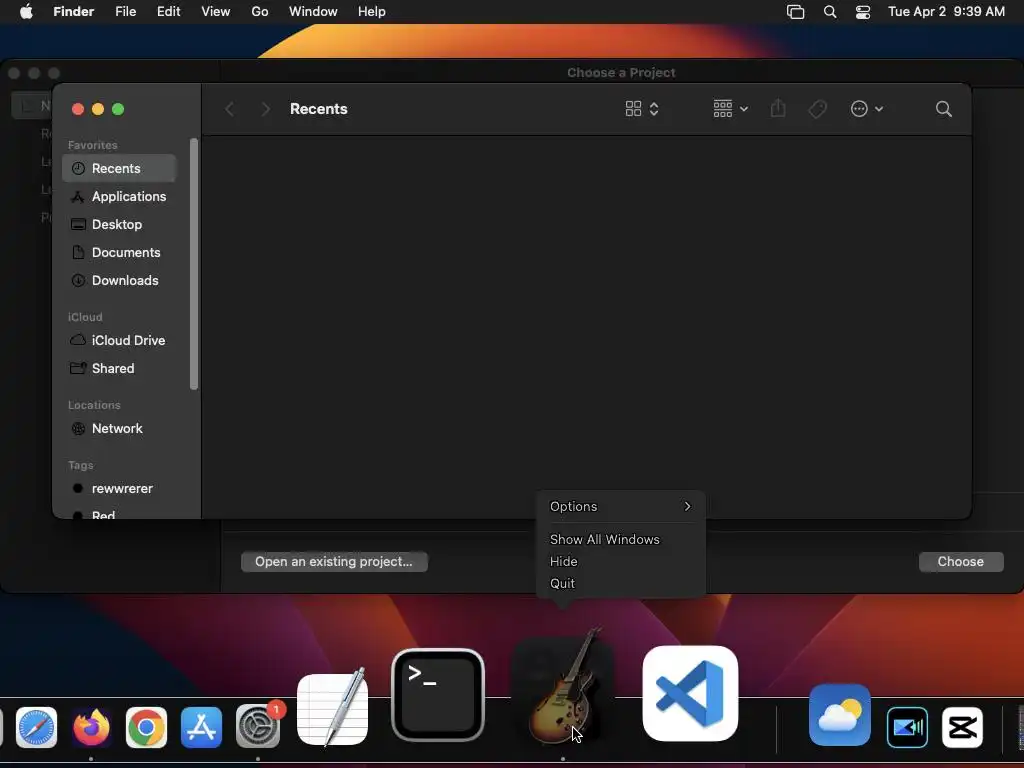The height and width of the screenshot is (768, 1024).
Task: Open the Window menu
Action: pyautogui.click(x=313, y=12)
